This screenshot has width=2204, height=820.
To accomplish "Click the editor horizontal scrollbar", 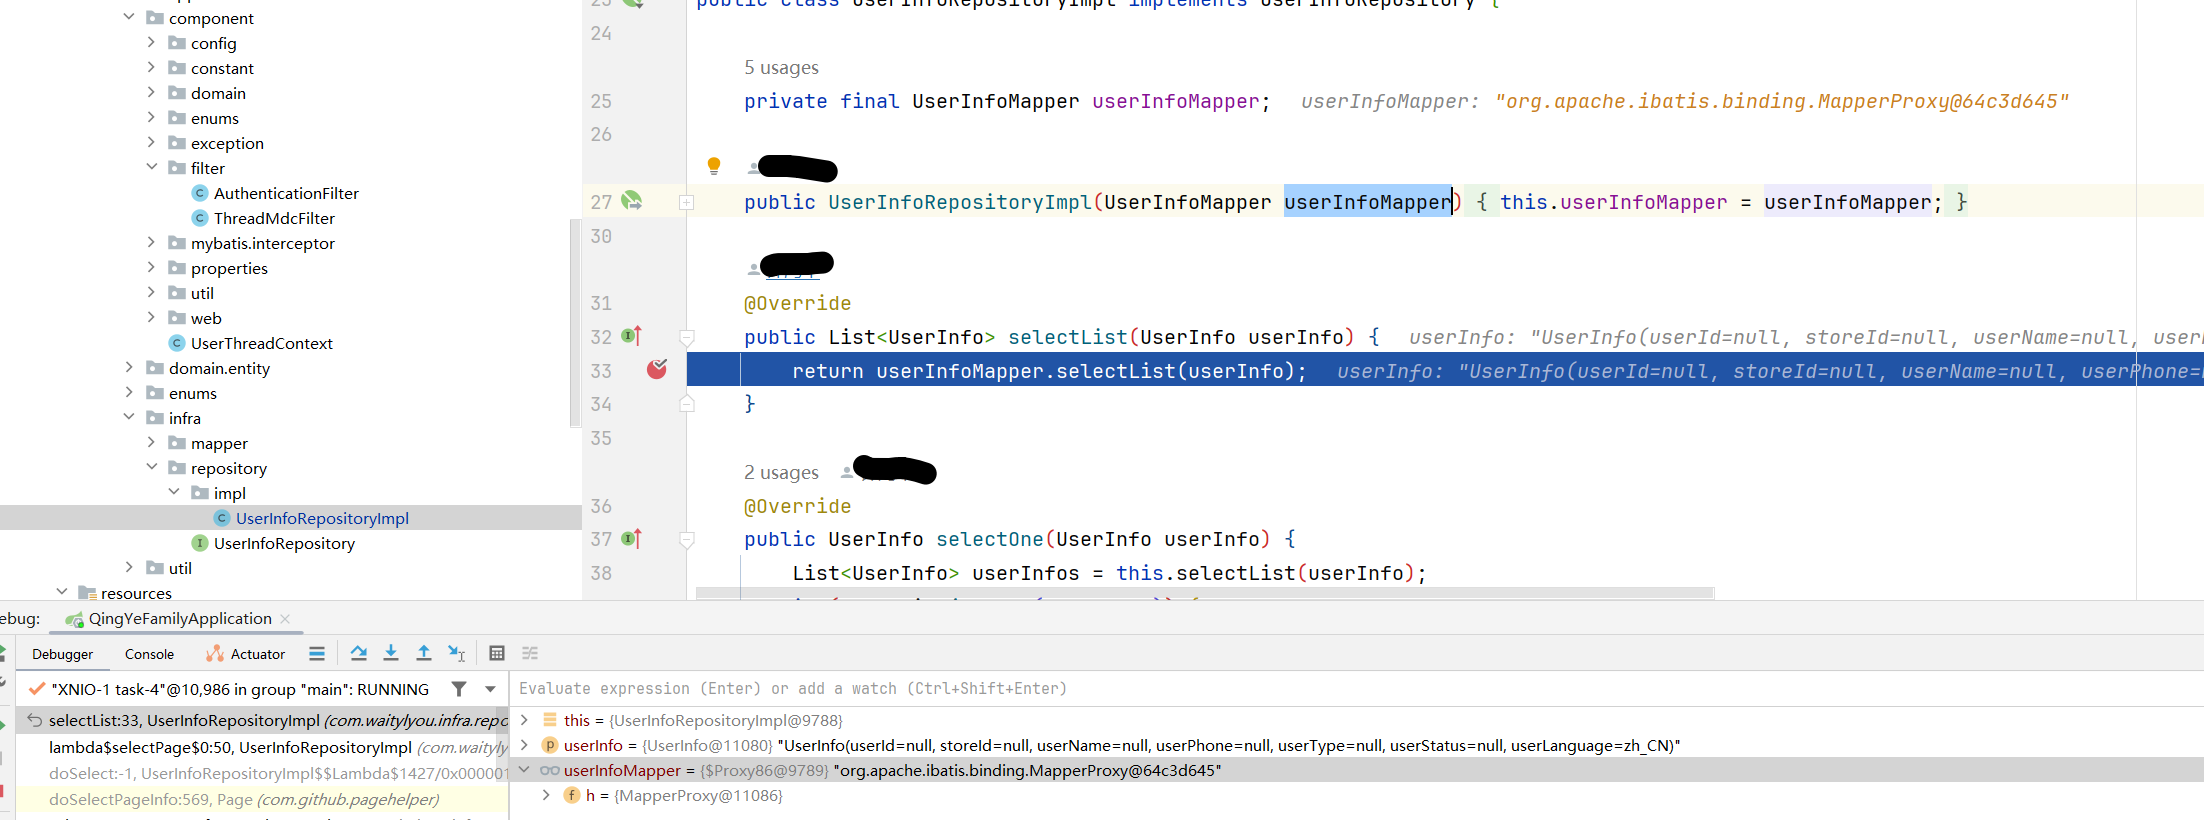I will (x=1205, y=593).
